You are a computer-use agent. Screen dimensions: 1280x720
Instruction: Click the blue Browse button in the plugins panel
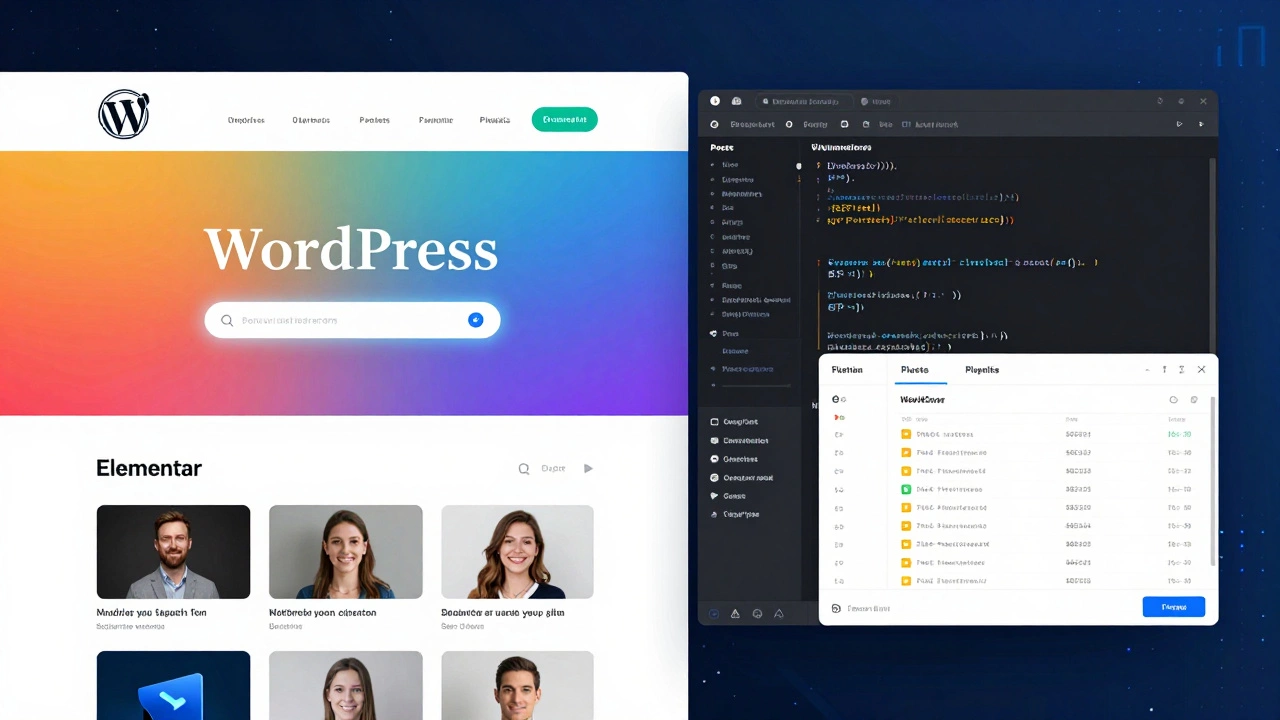click(1173, 607)
